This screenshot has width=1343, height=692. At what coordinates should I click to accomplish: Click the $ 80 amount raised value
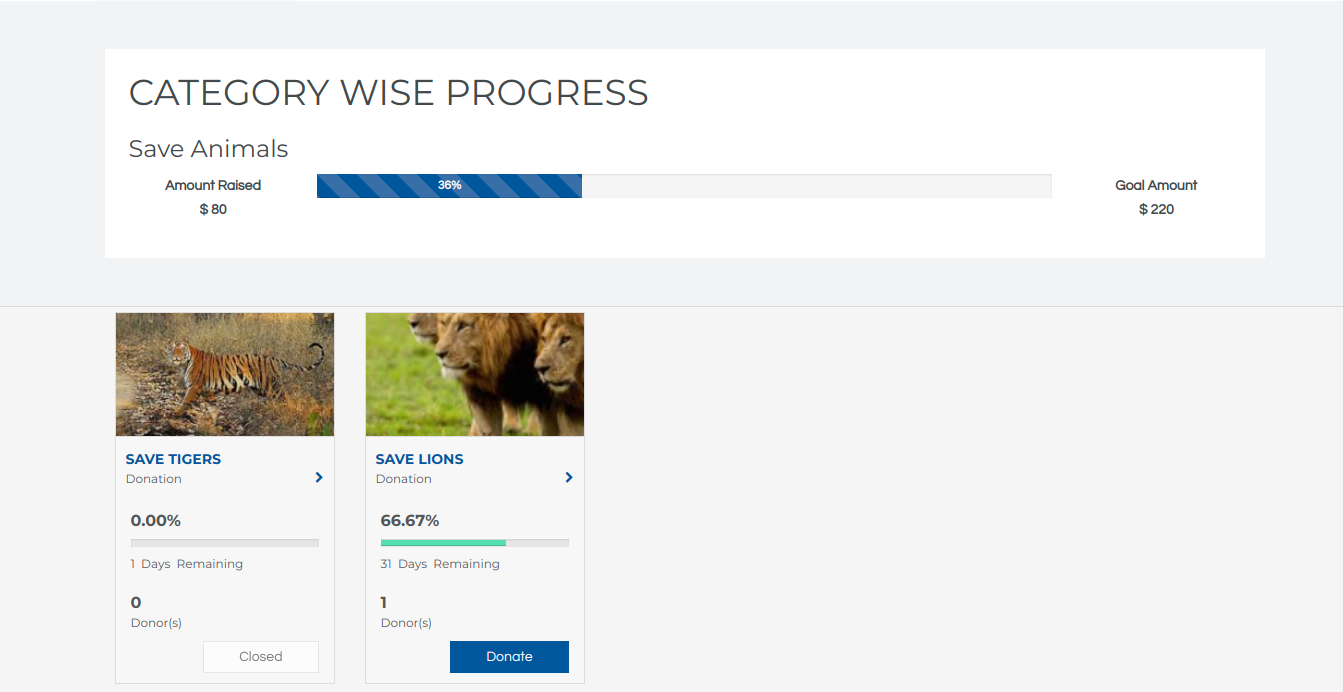[213, 209]
